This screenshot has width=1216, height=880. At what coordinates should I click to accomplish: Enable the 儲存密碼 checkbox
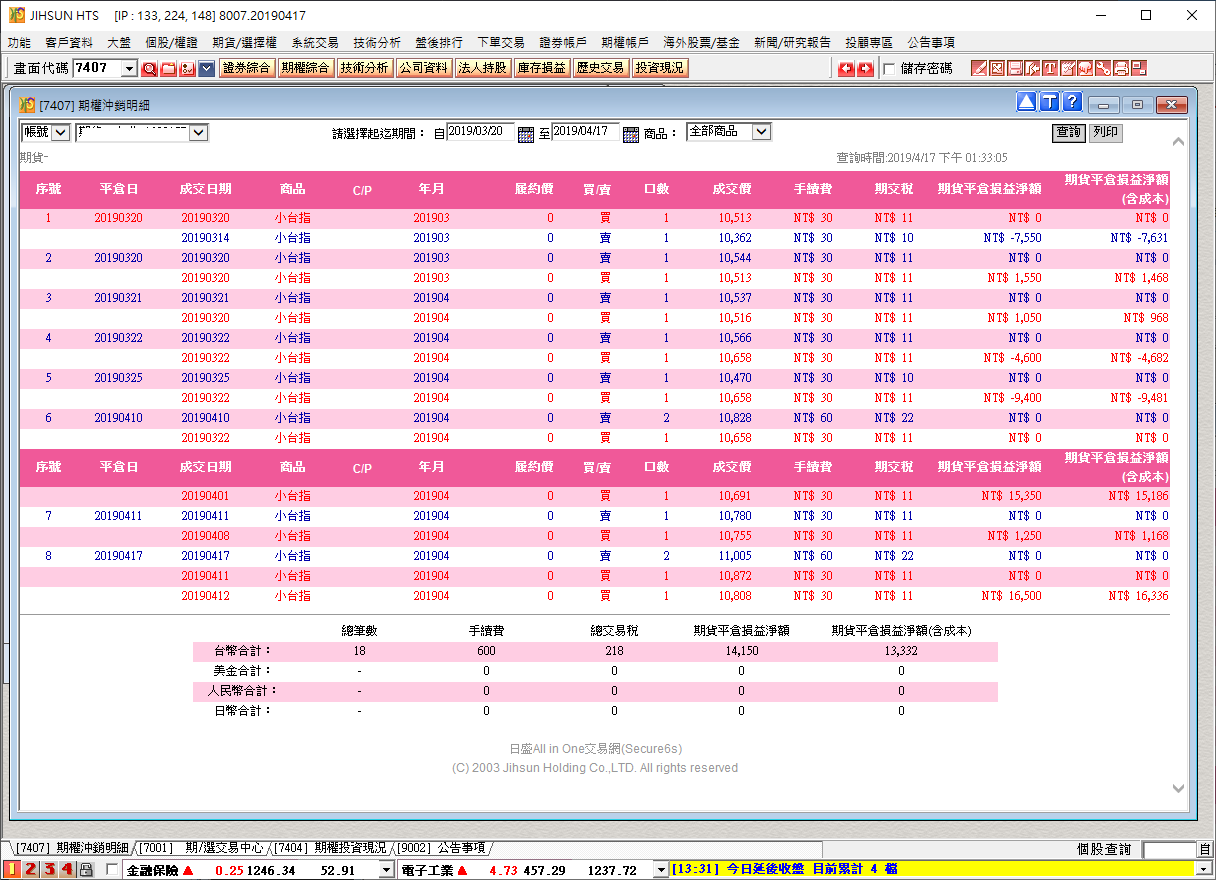(889, 69)
